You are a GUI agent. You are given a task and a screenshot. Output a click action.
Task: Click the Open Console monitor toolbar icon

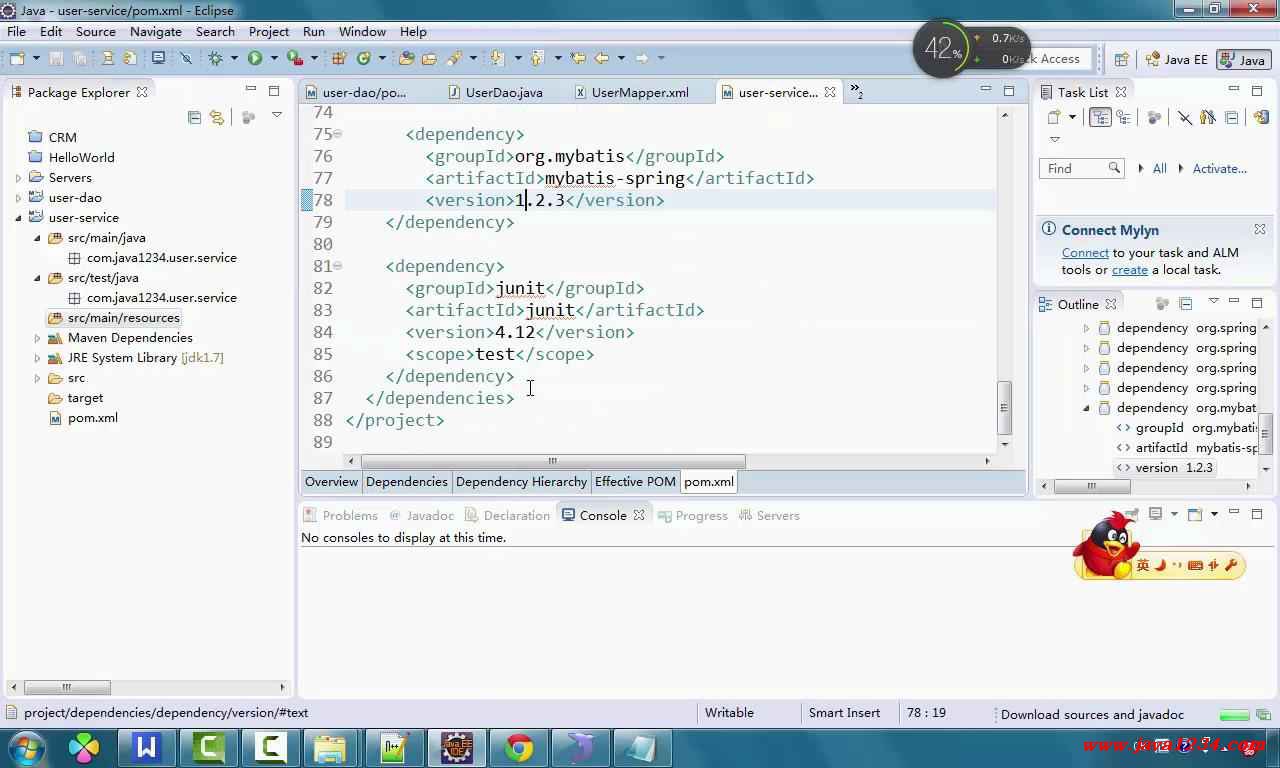(x=158, y=58)
